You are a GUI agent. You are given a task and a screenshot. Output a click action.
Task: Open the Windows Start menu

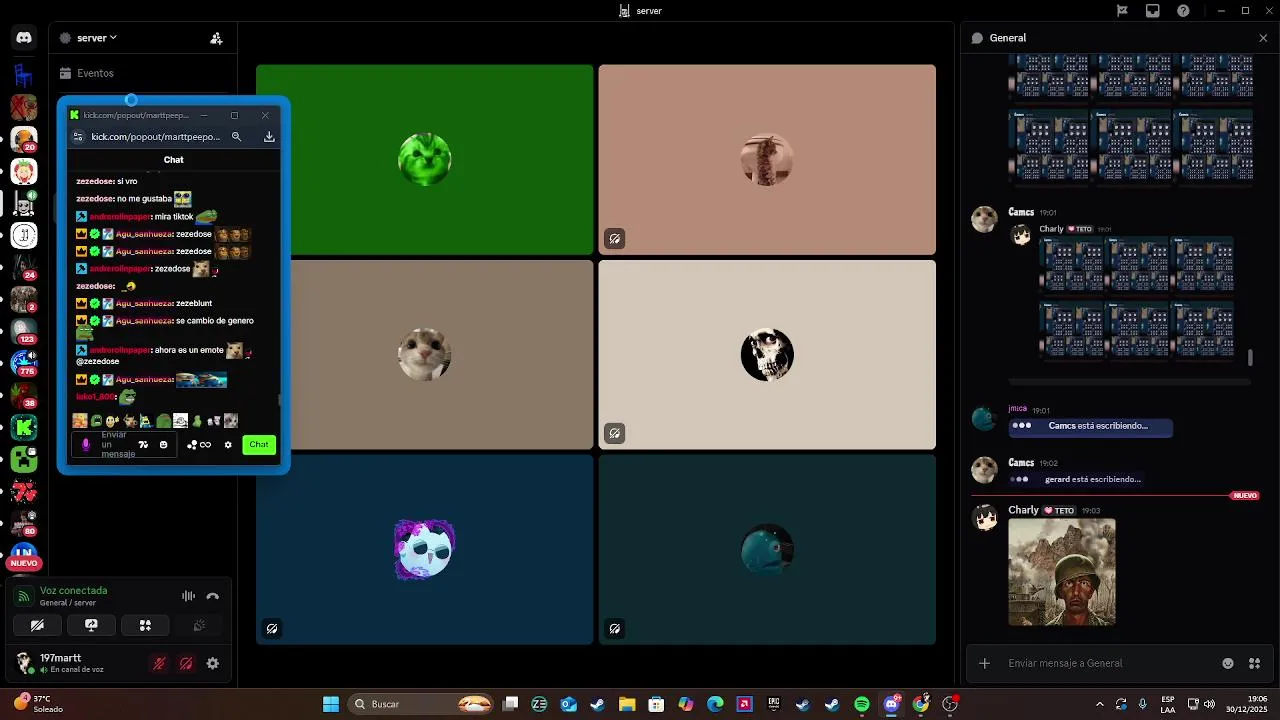[x=331, y=704]
